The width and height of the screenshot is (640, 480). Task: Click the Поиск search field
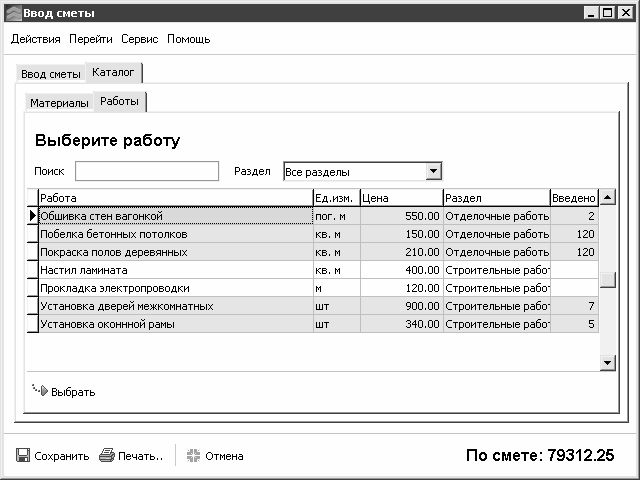coord(147,171)
